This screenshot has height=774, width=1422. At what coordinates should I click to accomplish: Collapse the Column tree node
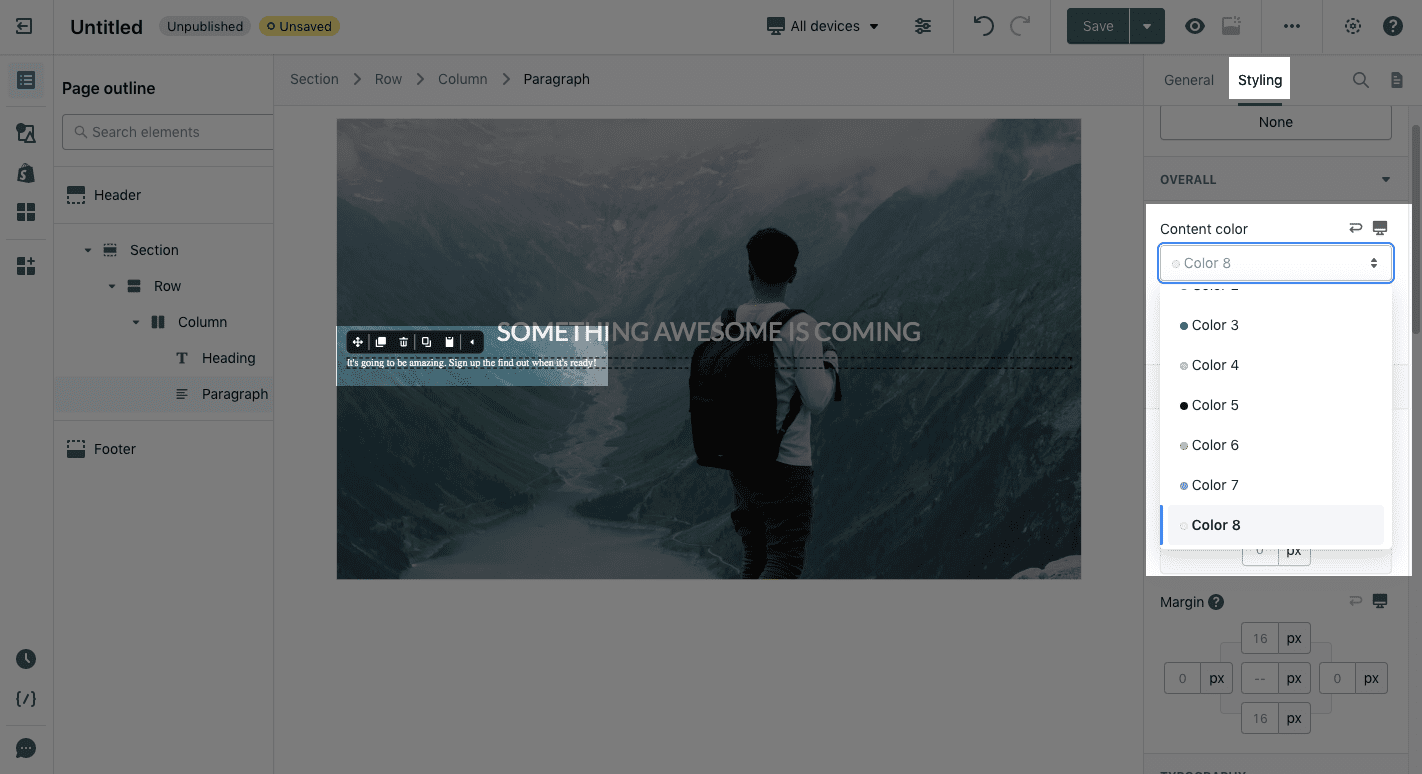coord(136,322)
